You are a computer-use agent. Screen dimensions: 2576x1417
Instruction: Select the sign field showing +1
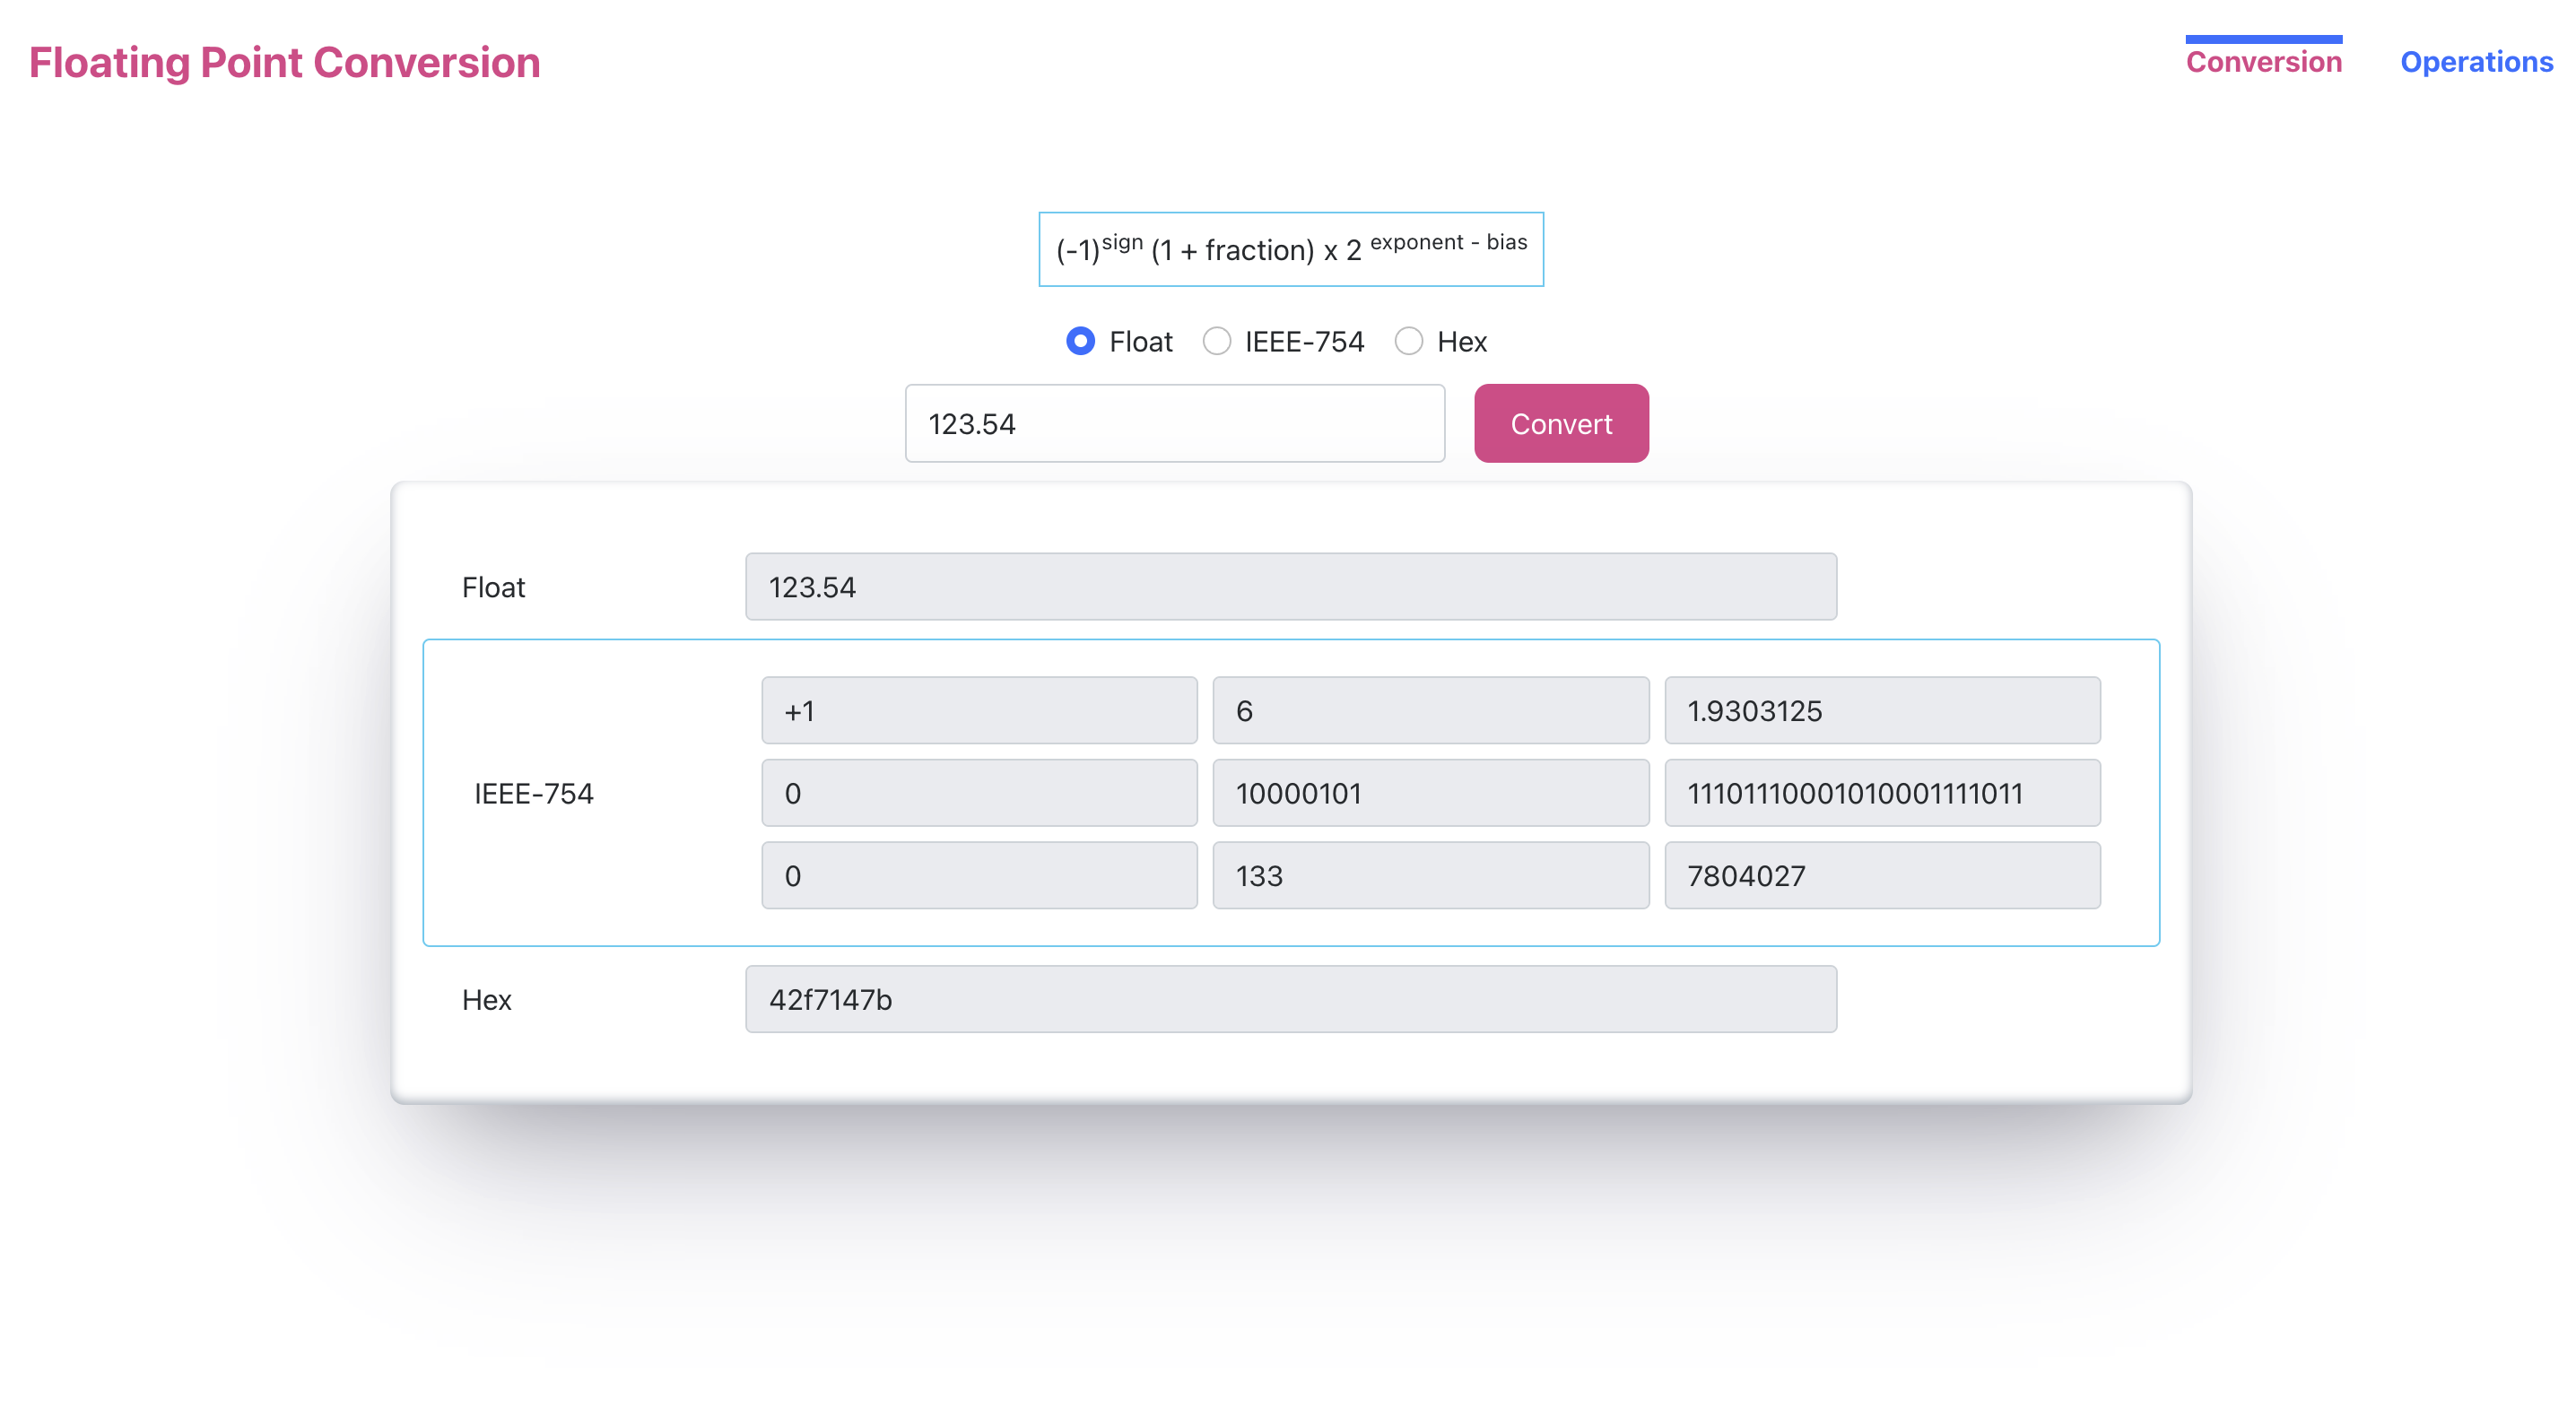pos(978,710)
